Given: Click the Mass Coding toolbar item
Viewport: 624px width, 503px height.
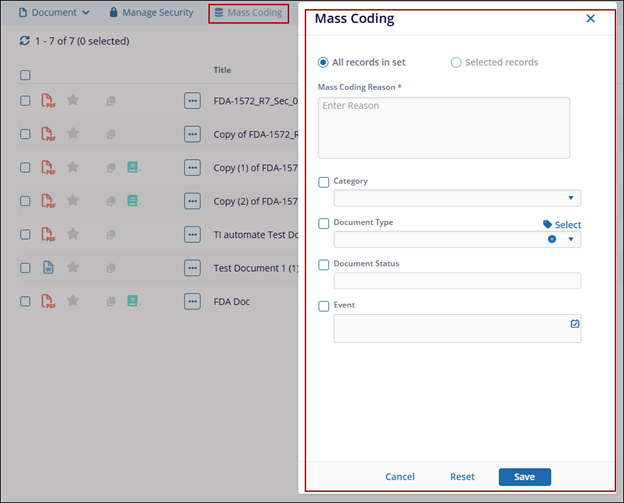Looking at the screenshot, I should 248,13.
